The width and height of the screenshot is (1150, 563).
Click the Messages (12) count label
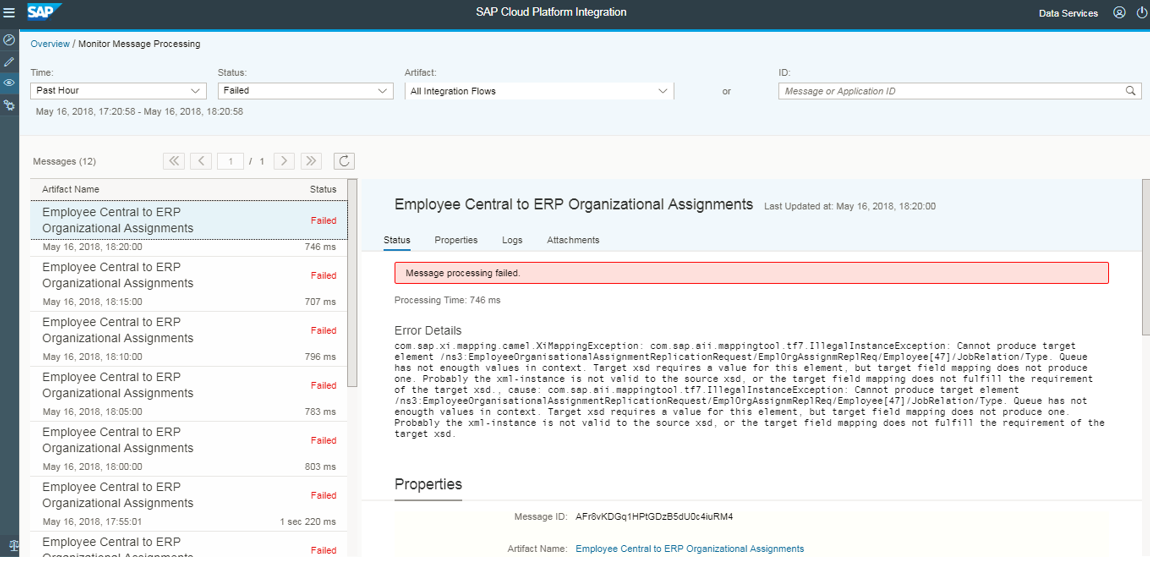tap(65, 161)
